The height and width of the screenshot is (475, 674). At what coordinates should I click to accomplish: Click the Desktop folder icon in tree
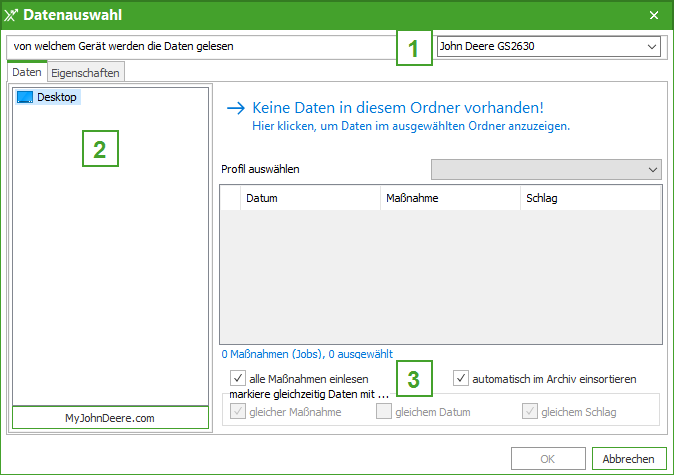pyautogui.click(x=26, y=97)
